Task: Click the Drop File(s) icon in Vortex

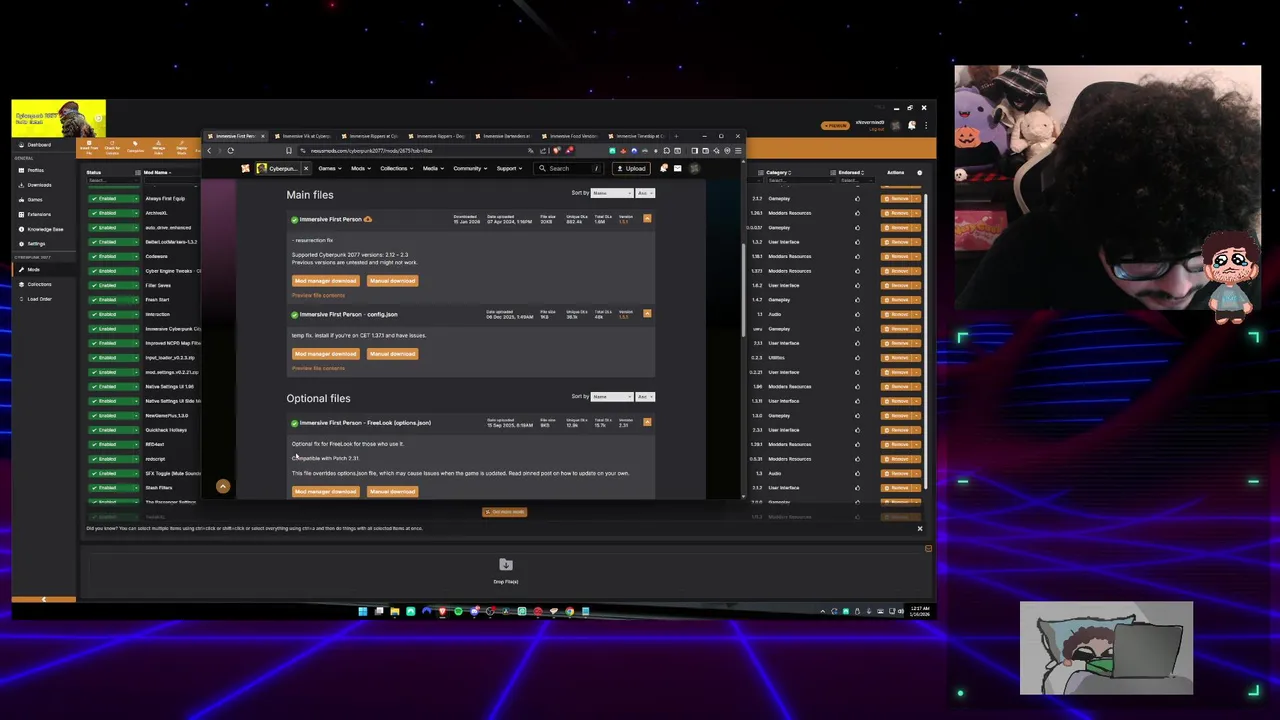Action: point(505,565)
